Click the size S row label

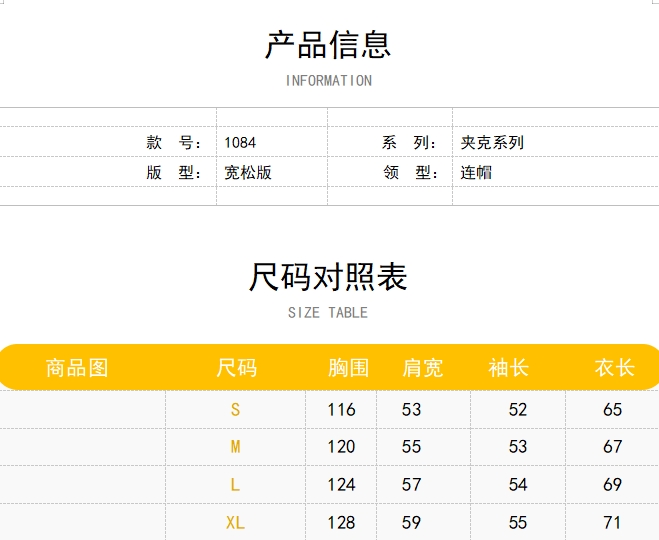click(236, 409)
